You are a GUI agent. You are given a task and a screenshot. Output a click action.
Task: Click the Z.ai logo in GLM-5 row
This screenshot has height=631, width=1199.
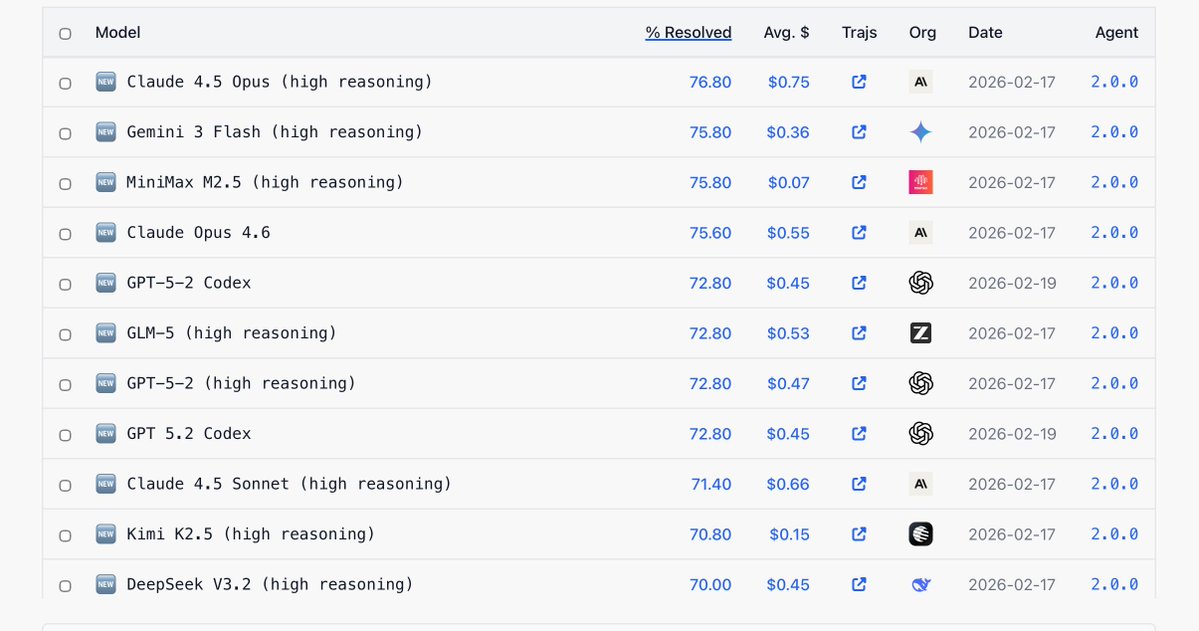tap(921, 333)
